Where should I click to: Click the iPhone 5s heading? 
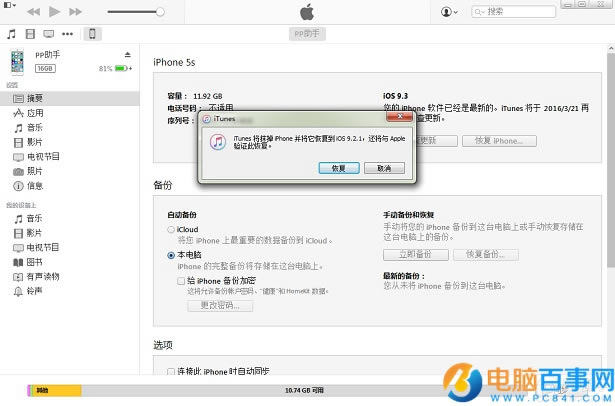[174, 62]
